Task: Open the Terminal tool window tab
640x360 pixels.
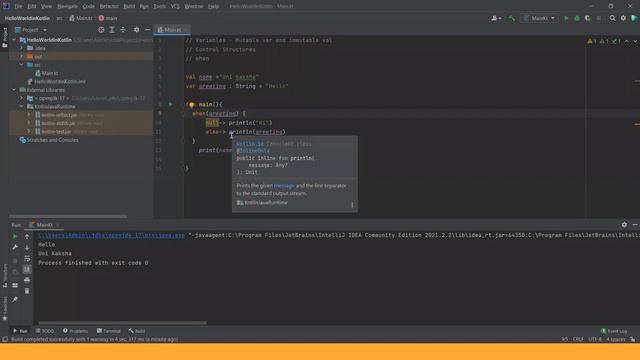Action: (109, 331)
